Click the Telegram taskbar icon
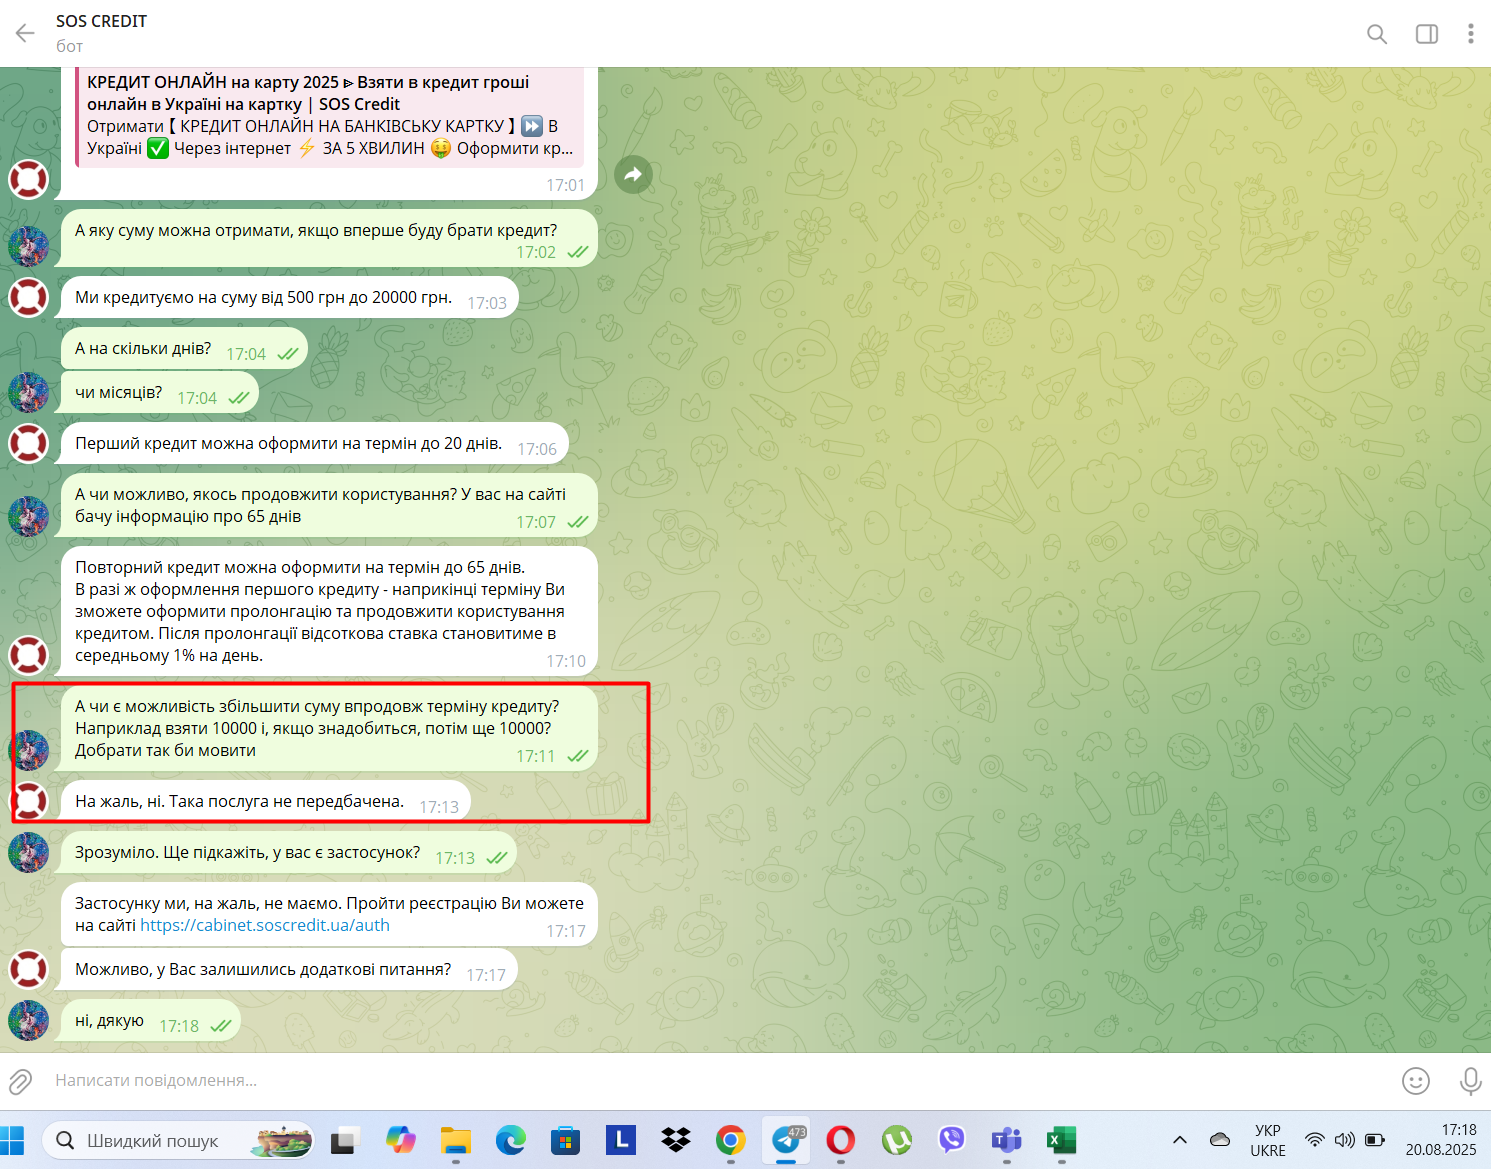The width and height of the screenshot is (1491, 1169). [x=787, y=1140]
